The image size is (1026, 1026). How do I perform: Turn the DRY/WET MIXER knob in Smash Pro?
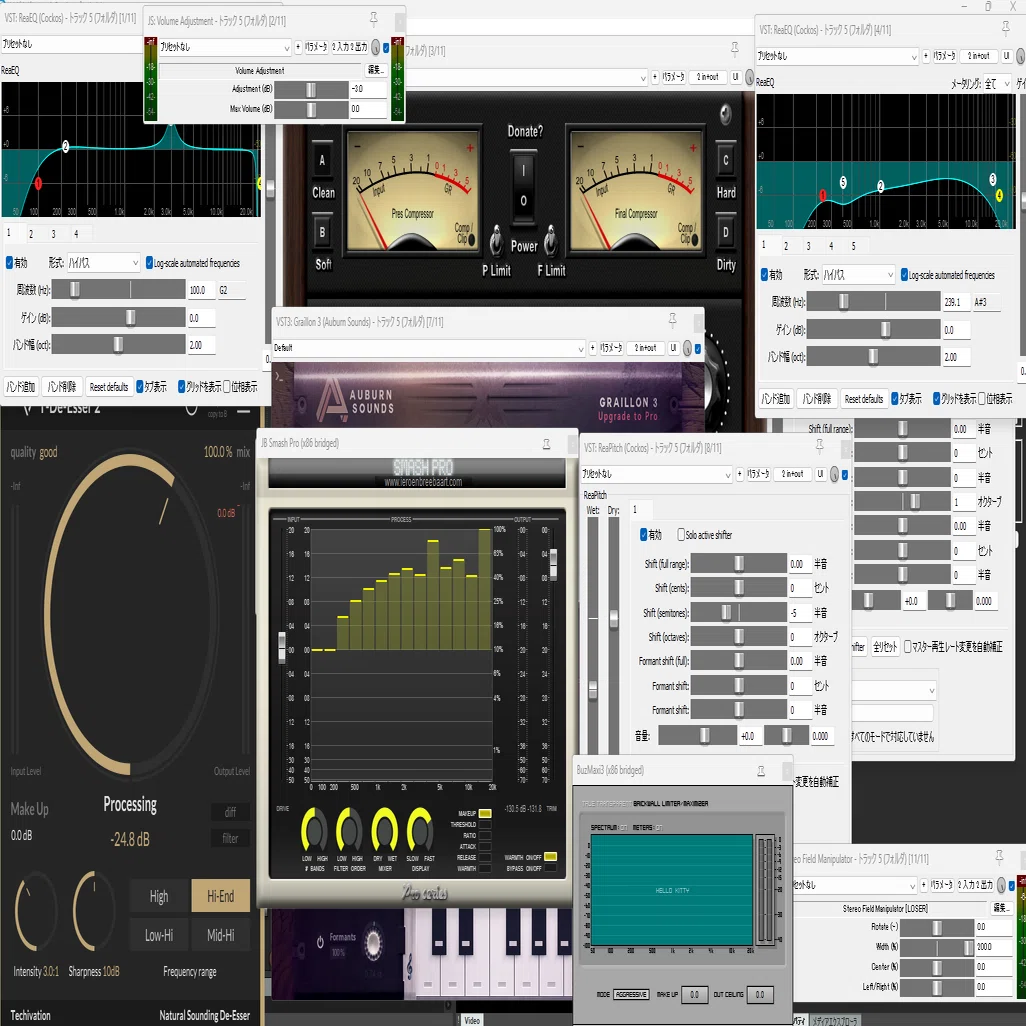coord(385,830)
